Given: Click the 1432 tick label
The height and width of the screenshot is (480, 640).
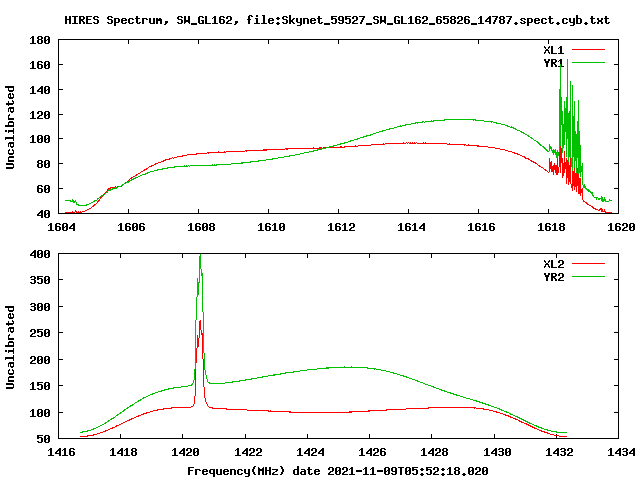Looking at the screenshot, I should click(x=559, y=452).
